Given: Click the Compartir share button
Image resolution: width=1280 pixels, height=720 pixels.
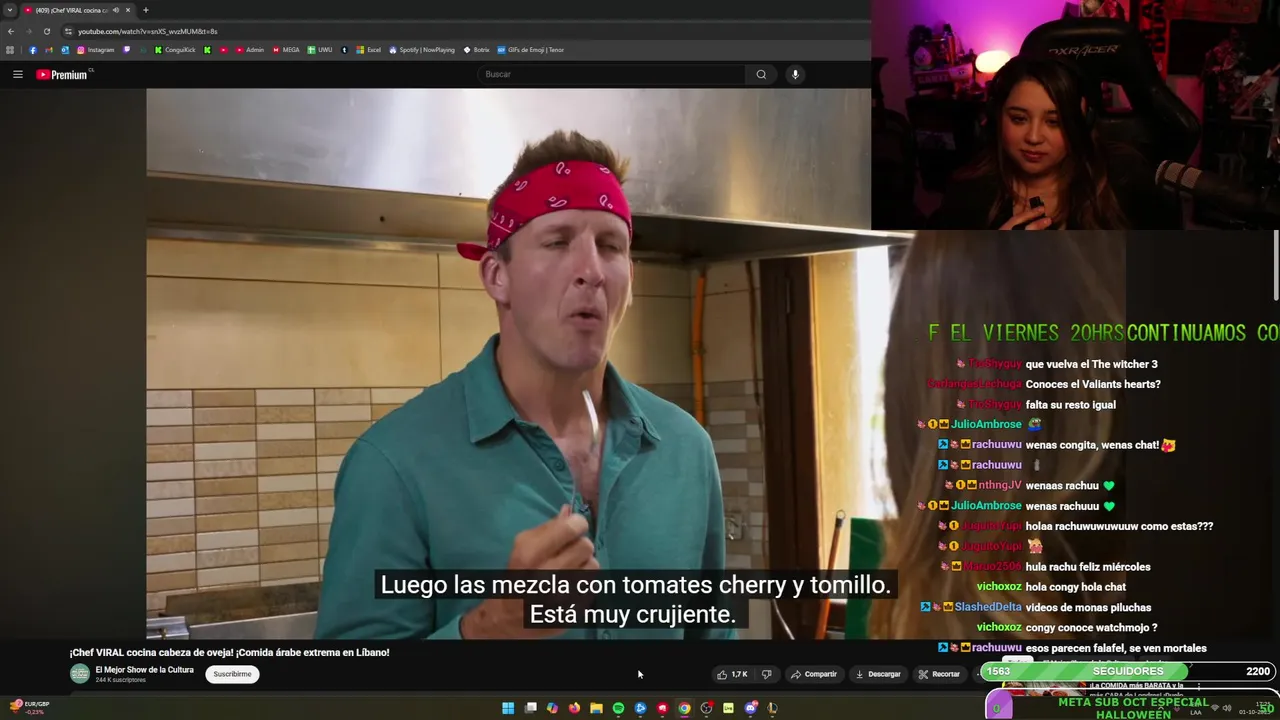Looking at the screenshot, I should pos(814,674).
